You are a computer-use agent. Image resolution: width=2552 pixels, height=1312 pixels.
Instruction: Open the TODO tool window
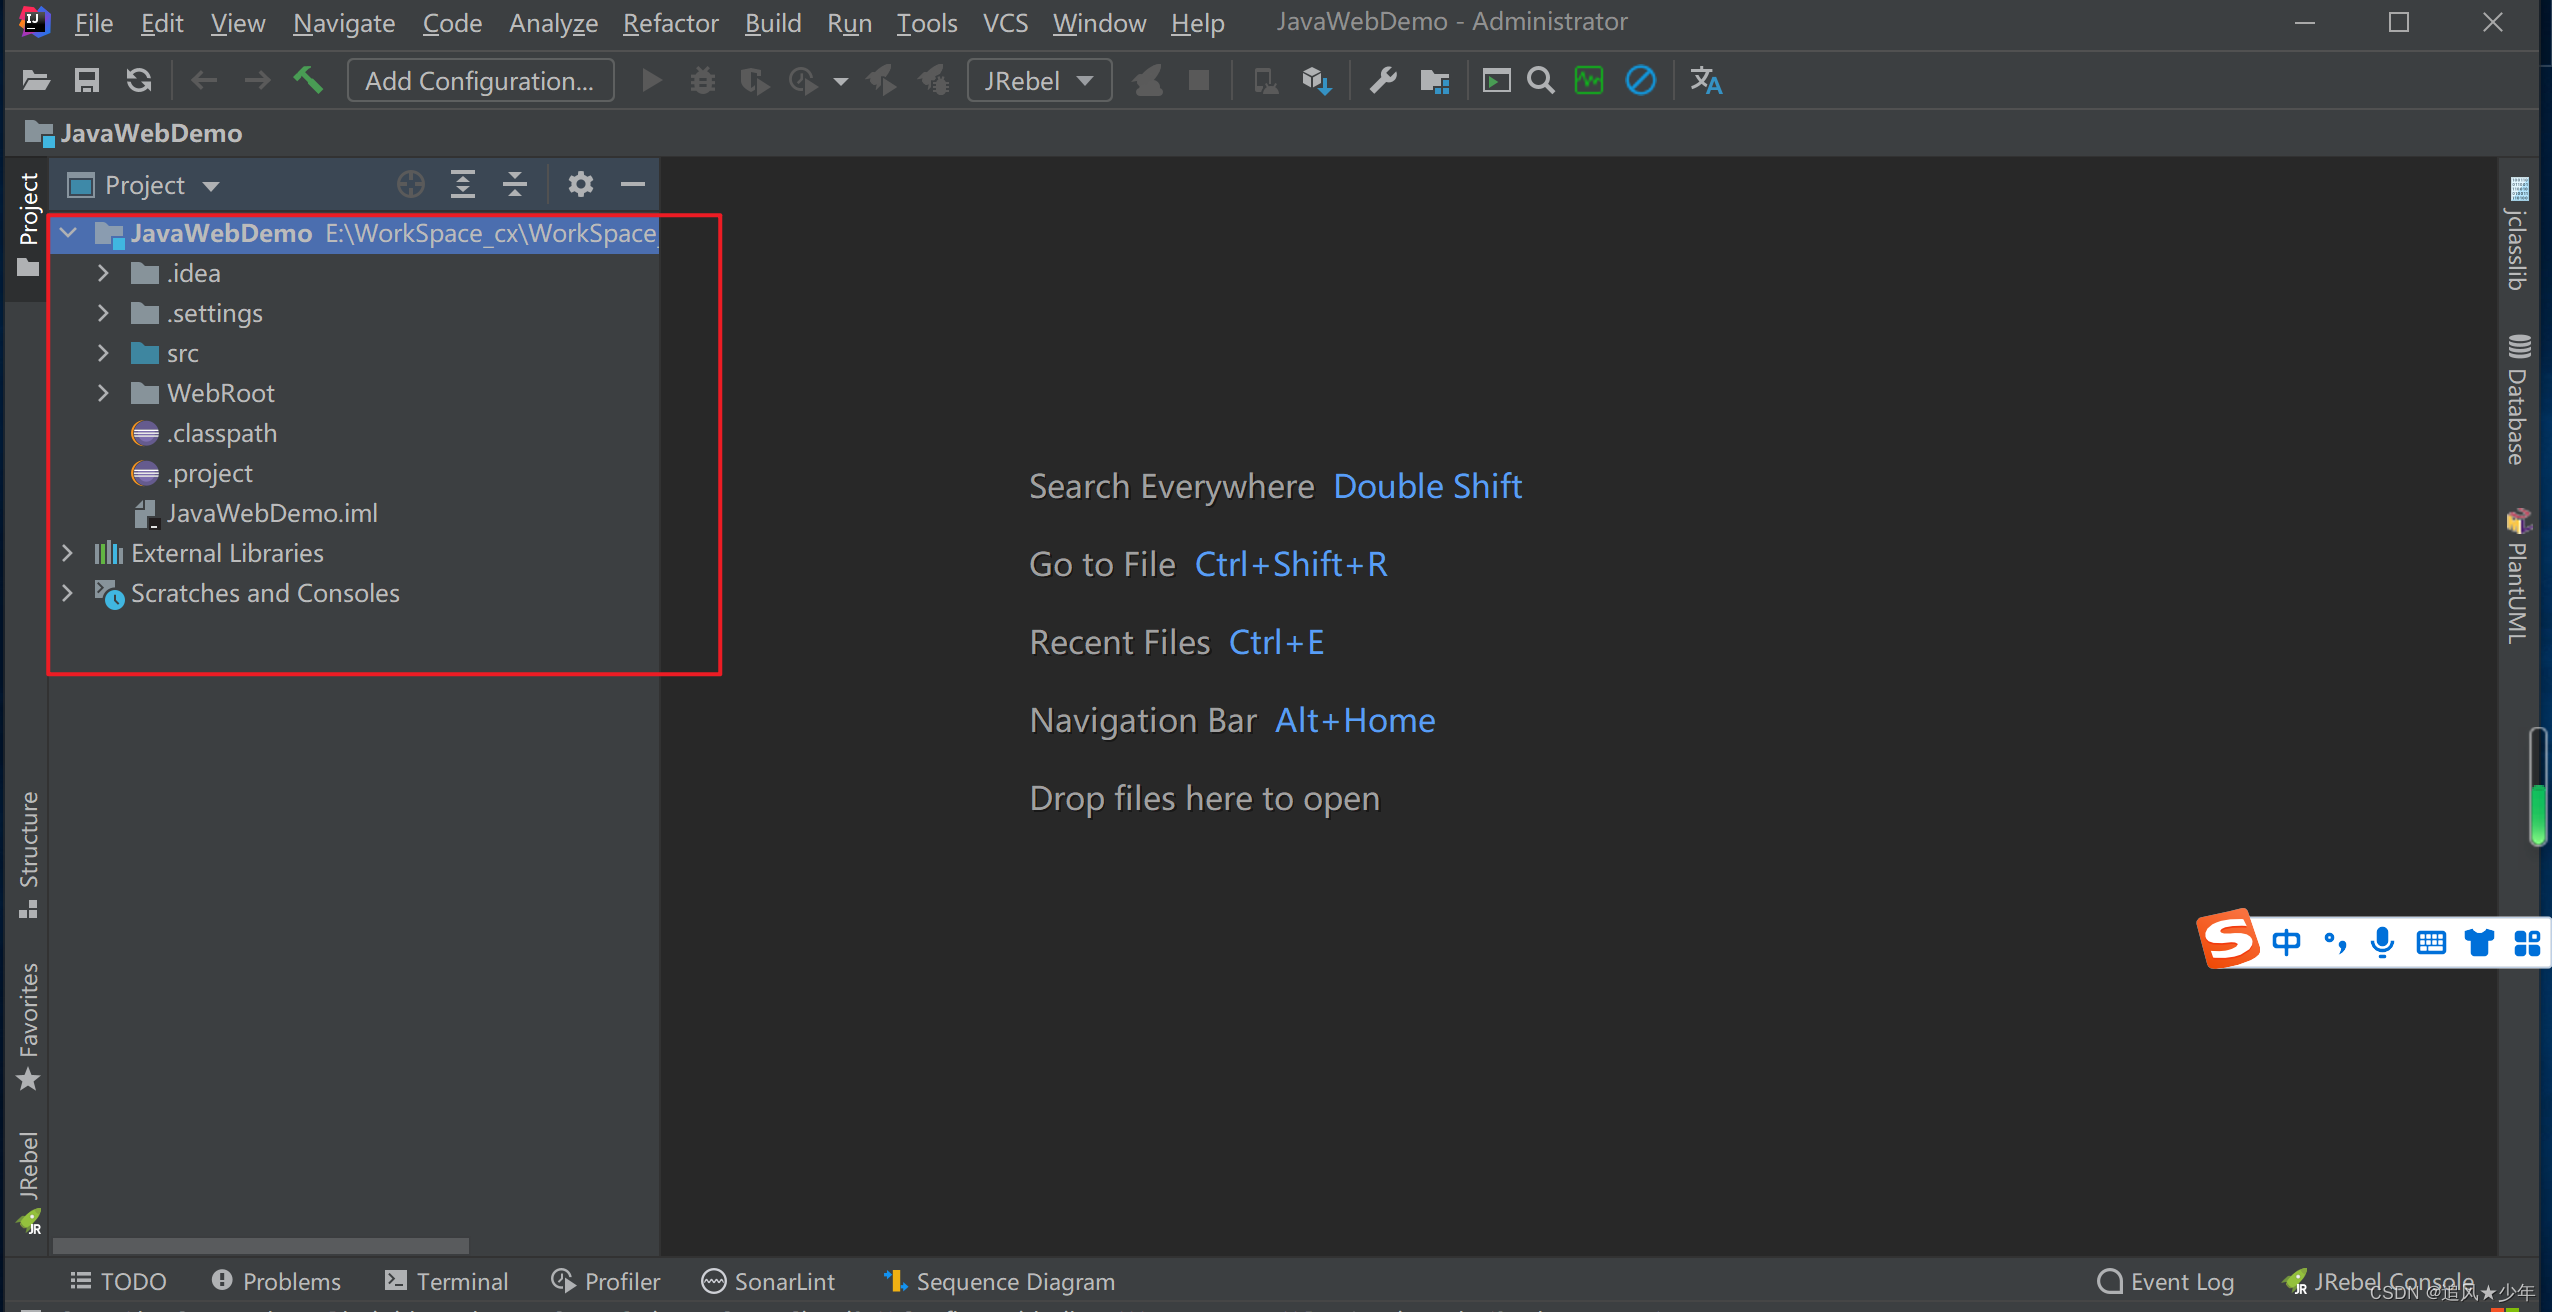[118, 1281]
